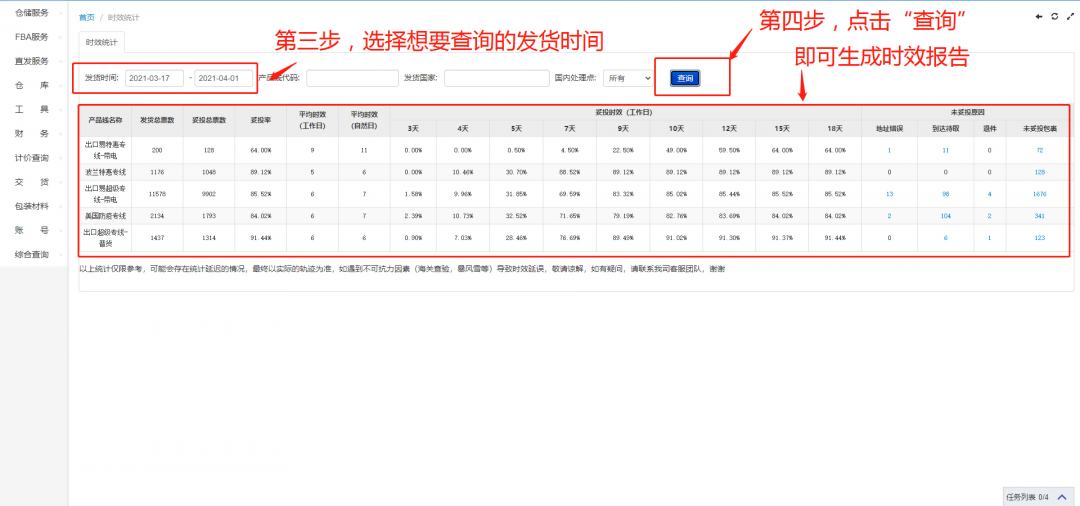The image size is (1080, 506).
Task: Click the fullscreen expand icon at top right
Action: tap(1070, 17)
